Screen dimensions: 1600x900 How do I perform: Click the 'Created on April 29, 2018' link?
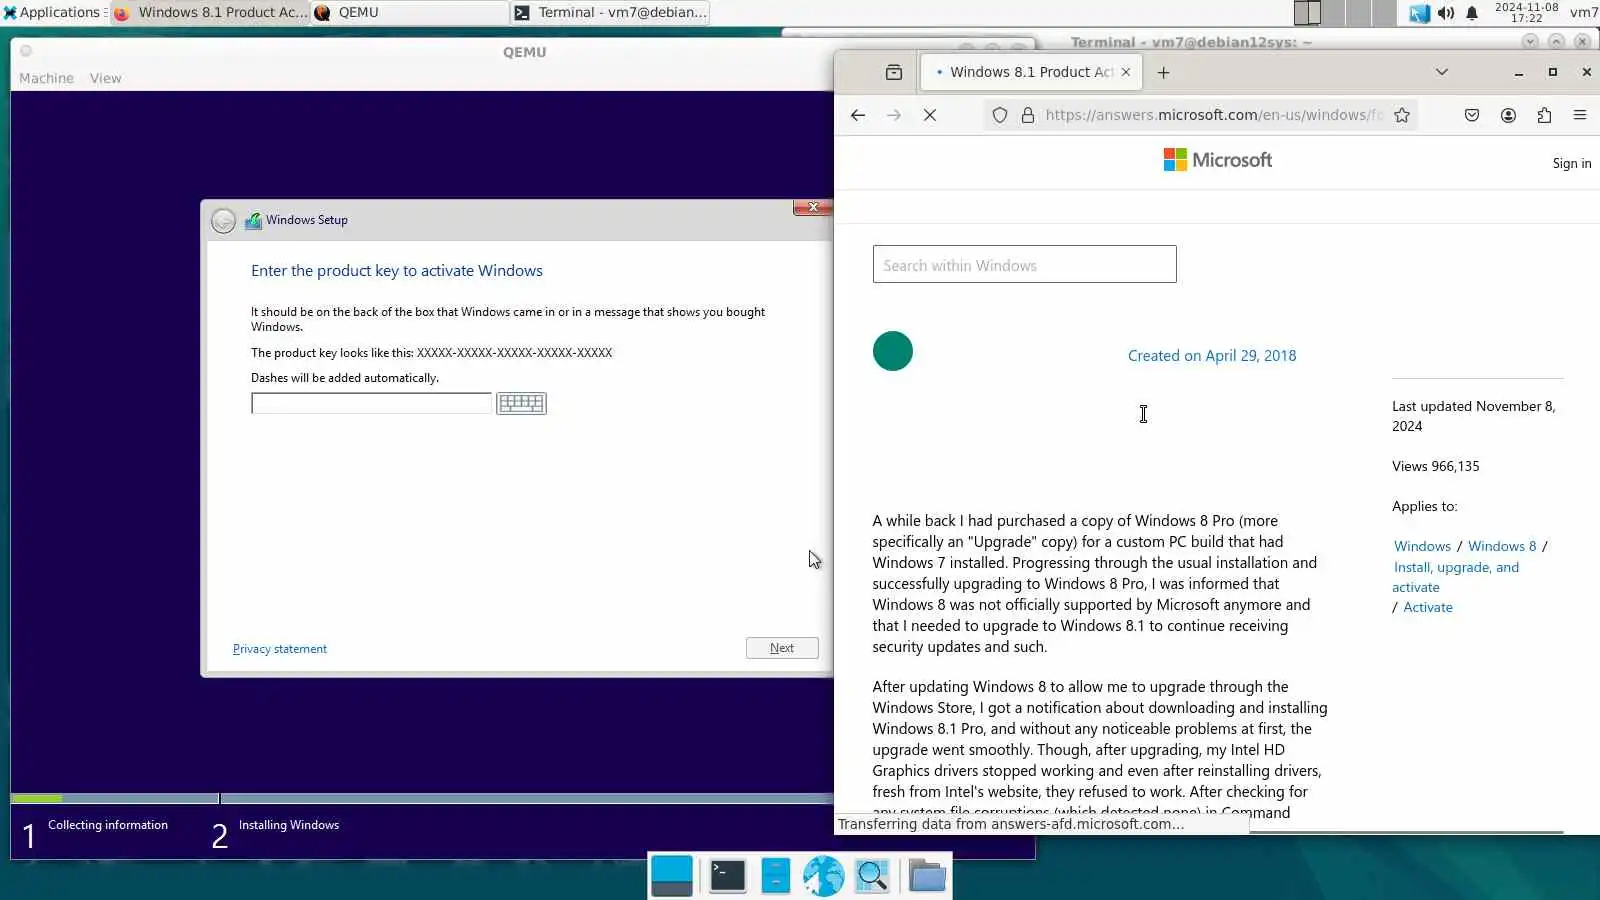tap(1212, 355)
